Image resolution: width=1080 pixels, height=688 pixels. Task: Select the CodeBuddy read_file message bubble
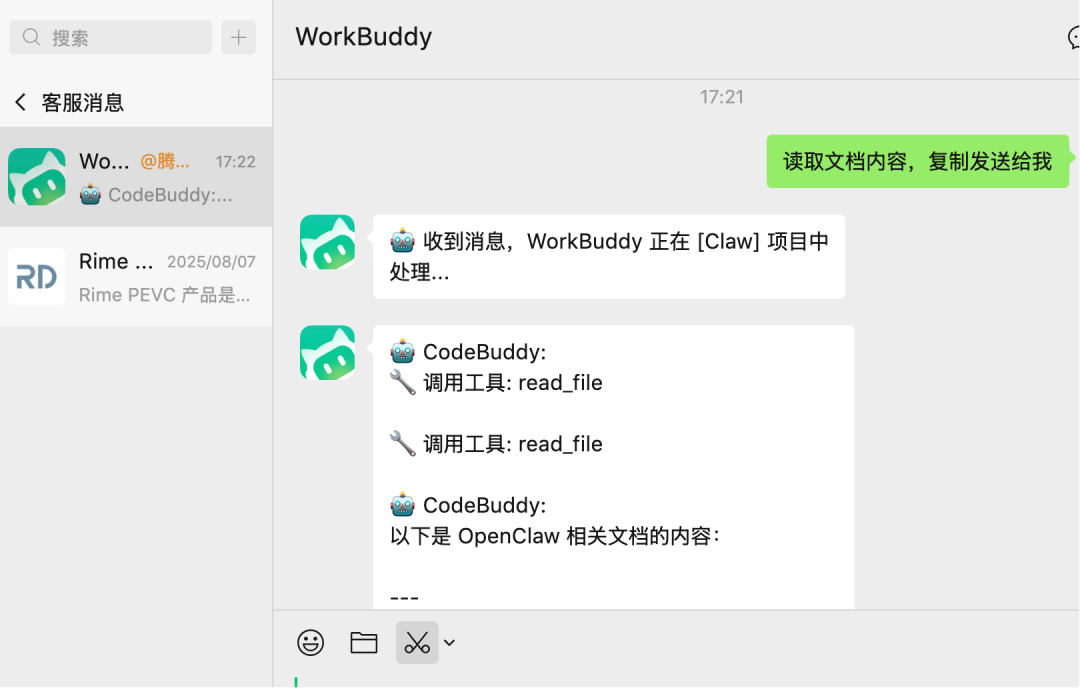[x=614, y=468]
